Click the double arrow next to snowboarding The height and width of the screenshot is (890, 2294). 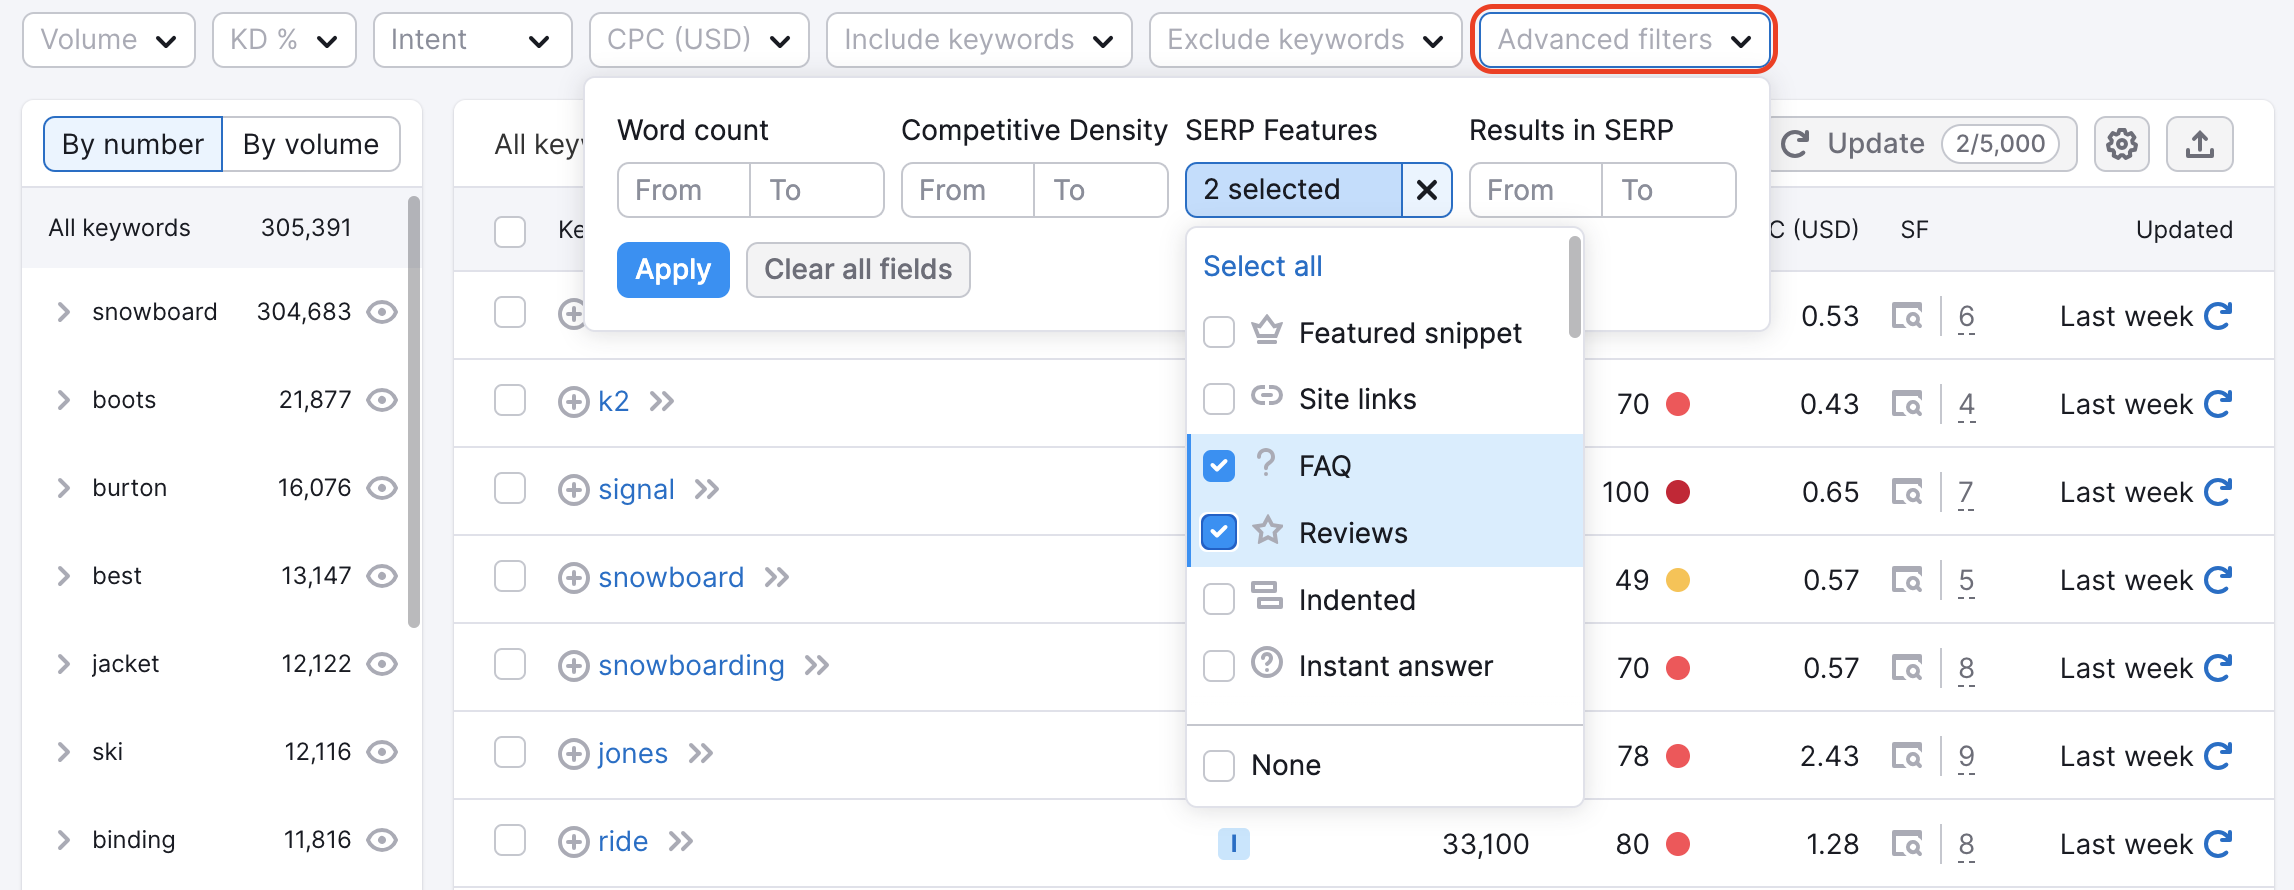[x=817, y=666]
